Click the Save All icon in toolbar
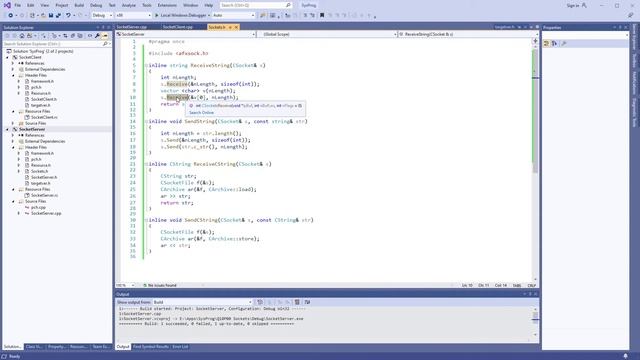 tap(58, 15)
